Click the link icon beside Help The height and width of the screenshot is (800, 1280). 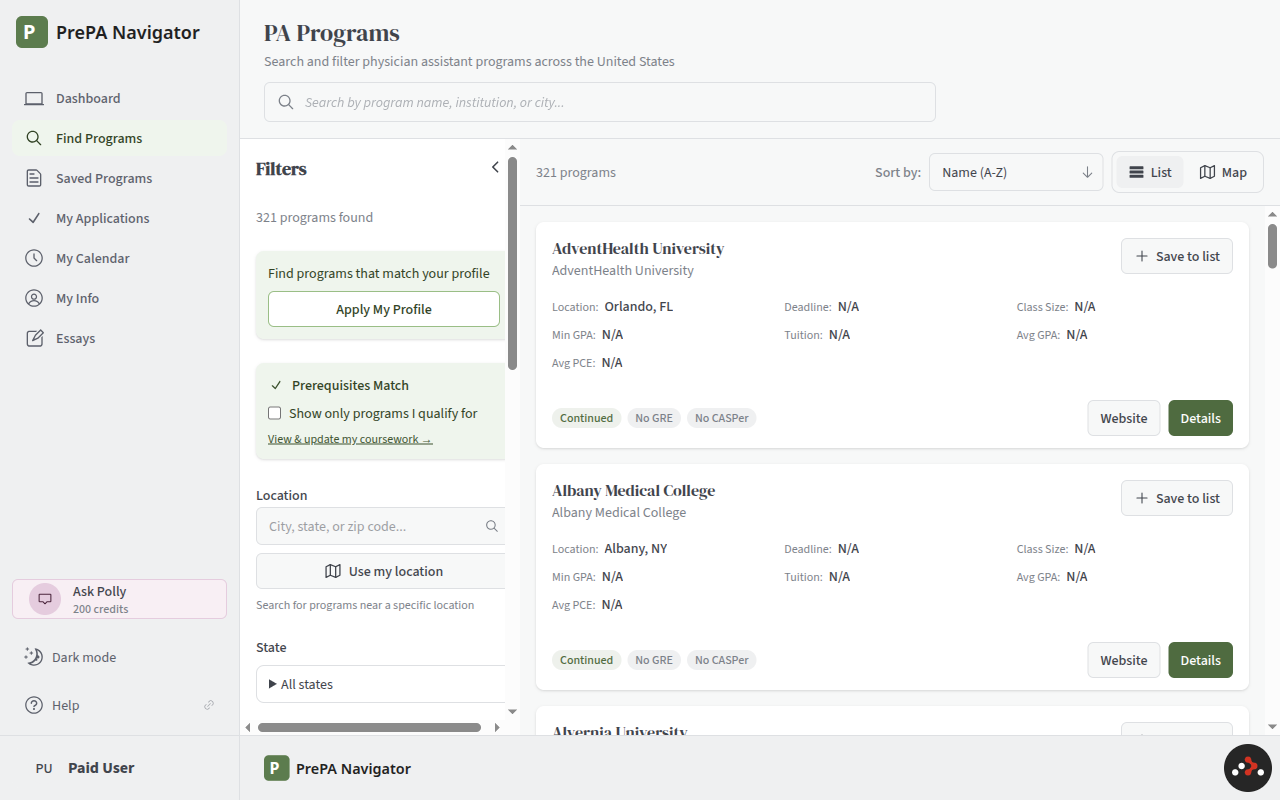[209, 705]
